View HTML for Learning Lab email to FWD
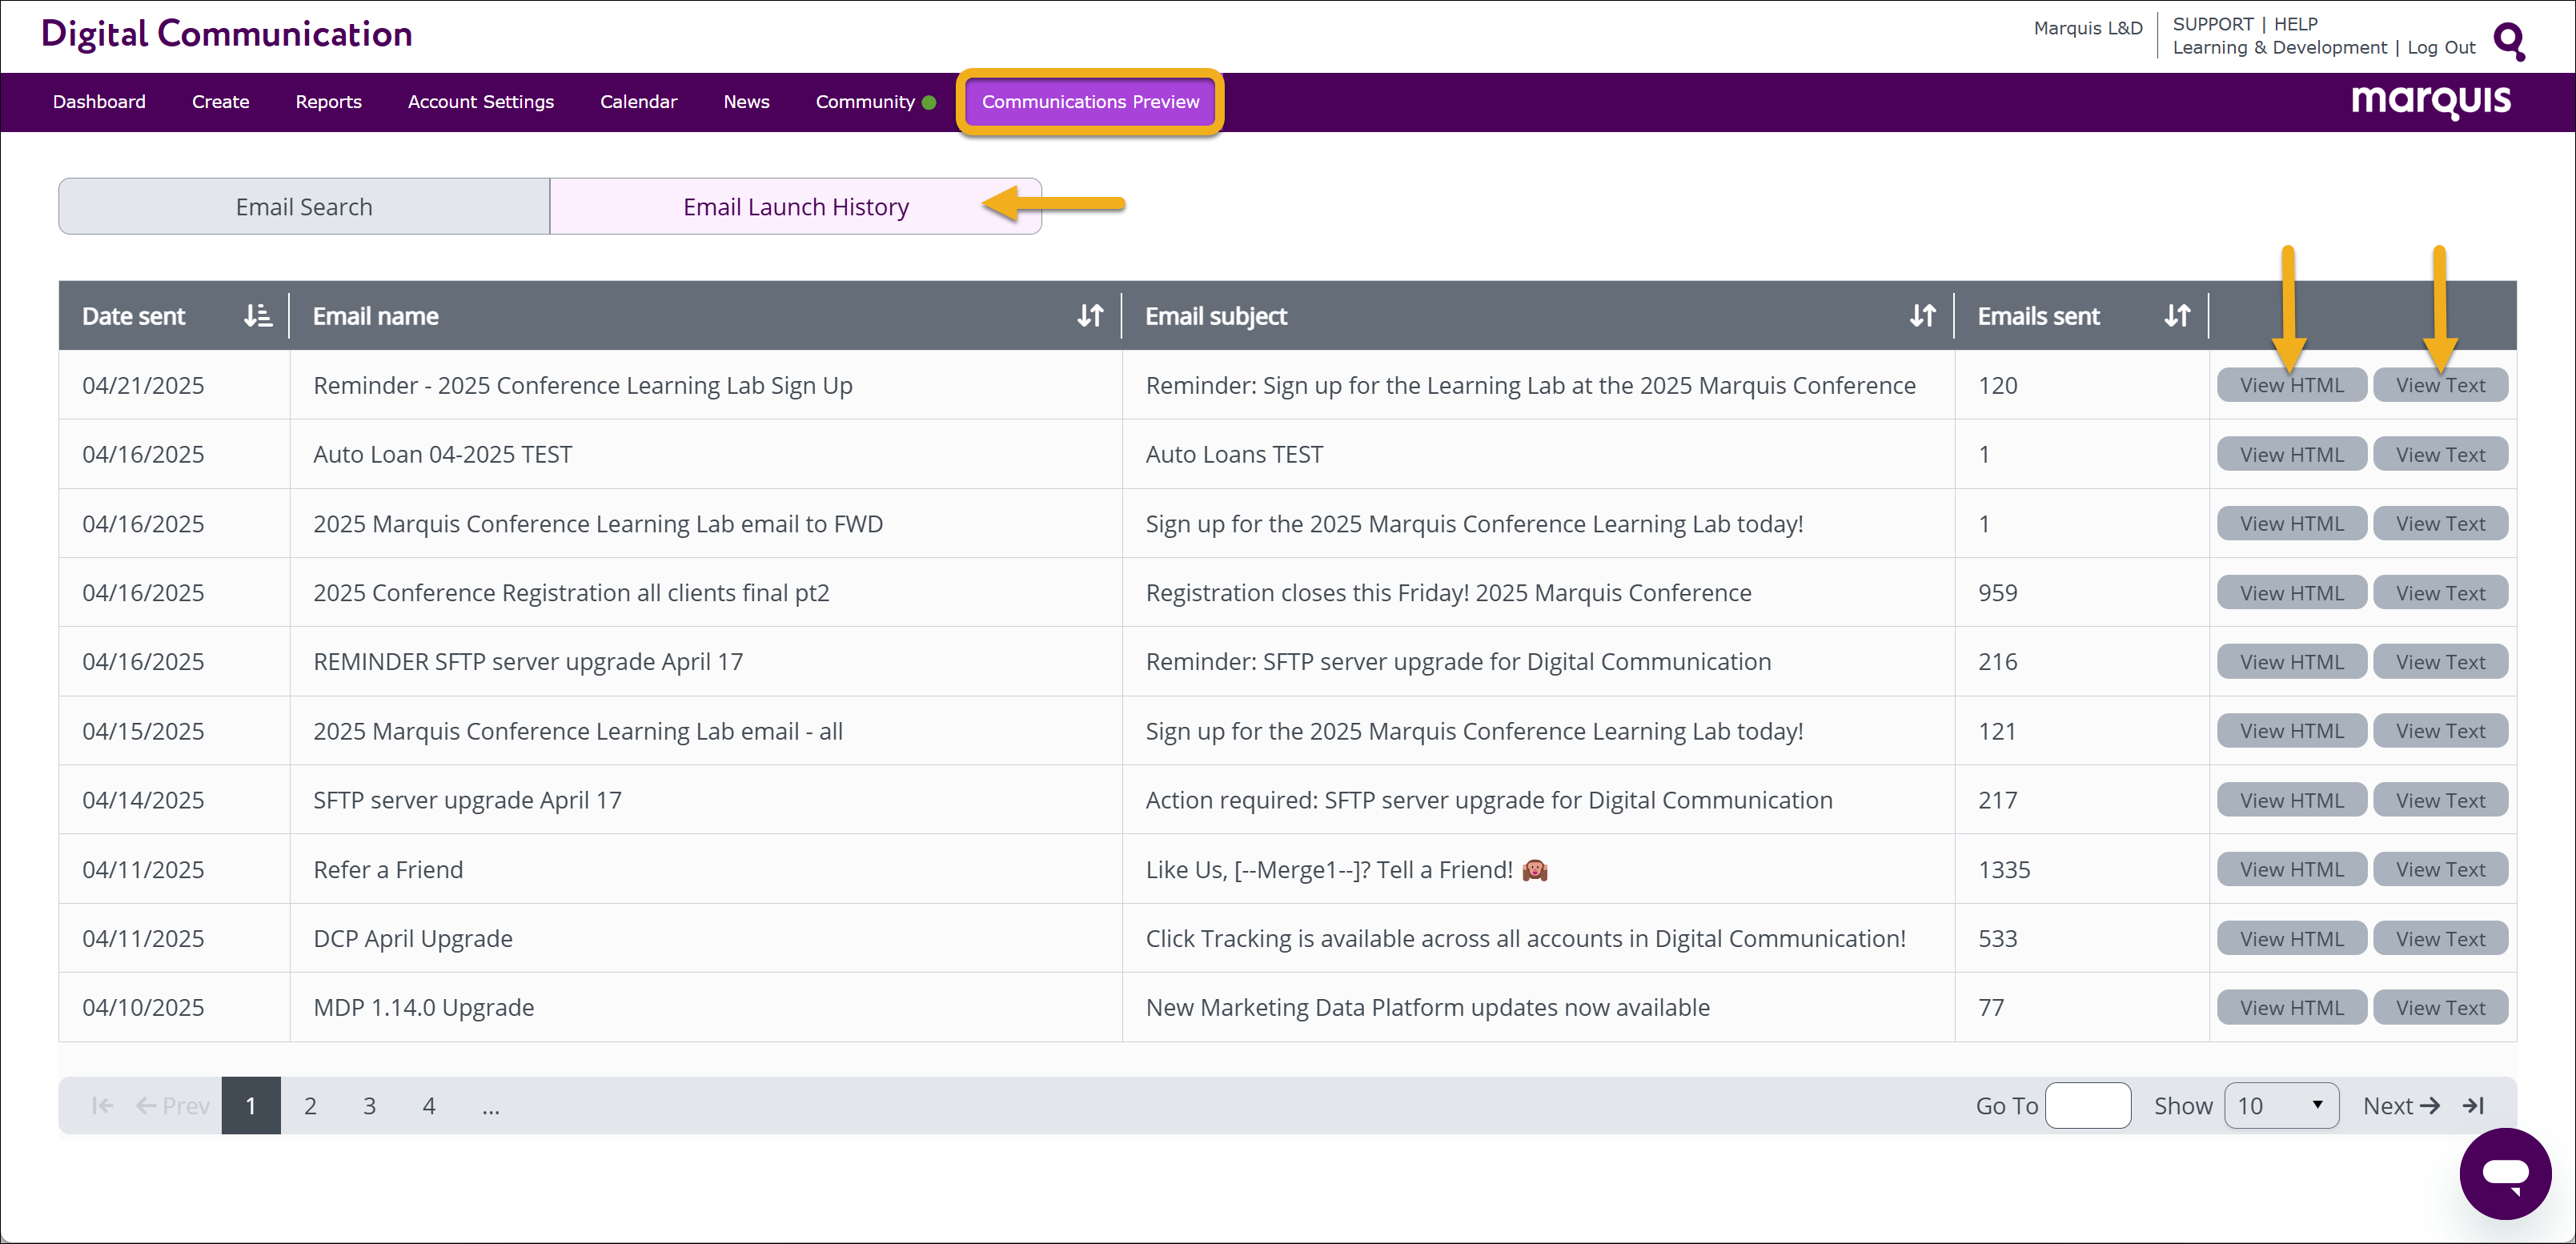Screen dimensions: 2576x1244 point(2291,523)
